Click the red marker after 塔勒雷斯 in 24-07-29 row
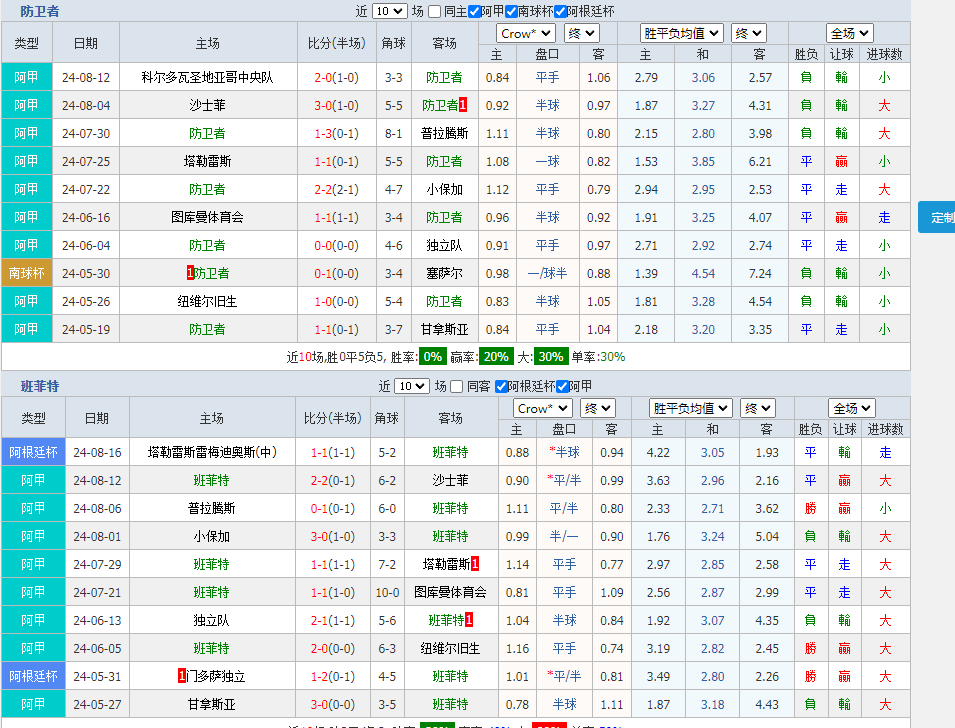The width and height of the screenshot is (955, 728). click(476, 563)
